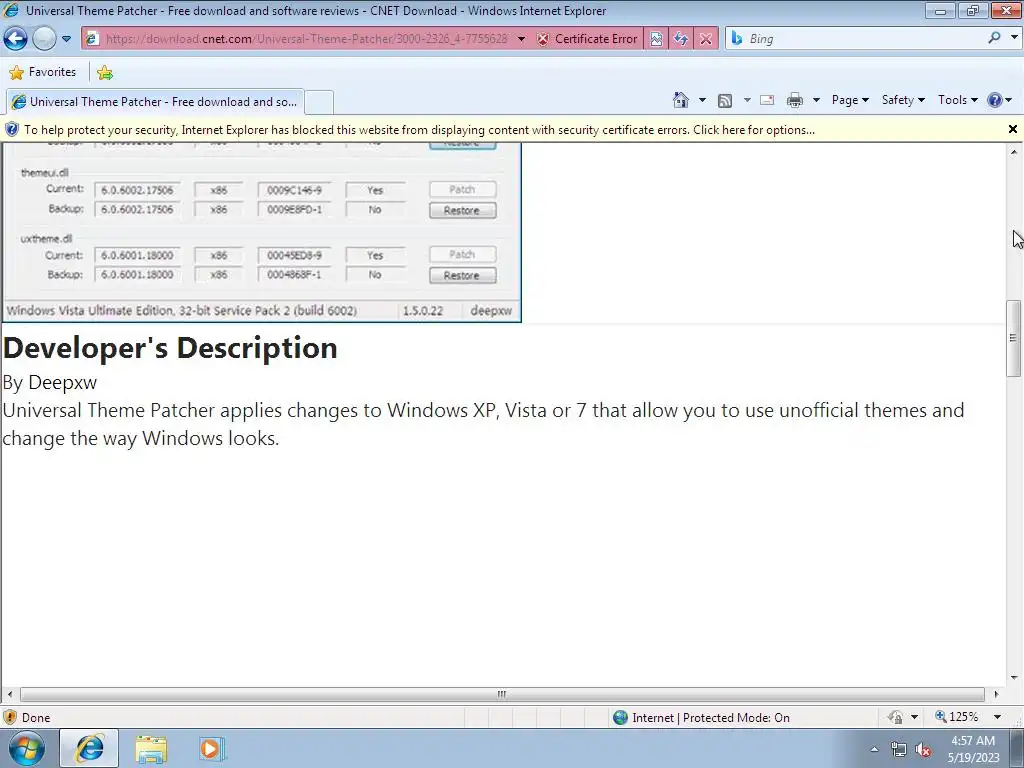Show hidden tray icons arrow
This screenshot has height=768, width=1024.
pyautogui.click(x=874, y=750)
